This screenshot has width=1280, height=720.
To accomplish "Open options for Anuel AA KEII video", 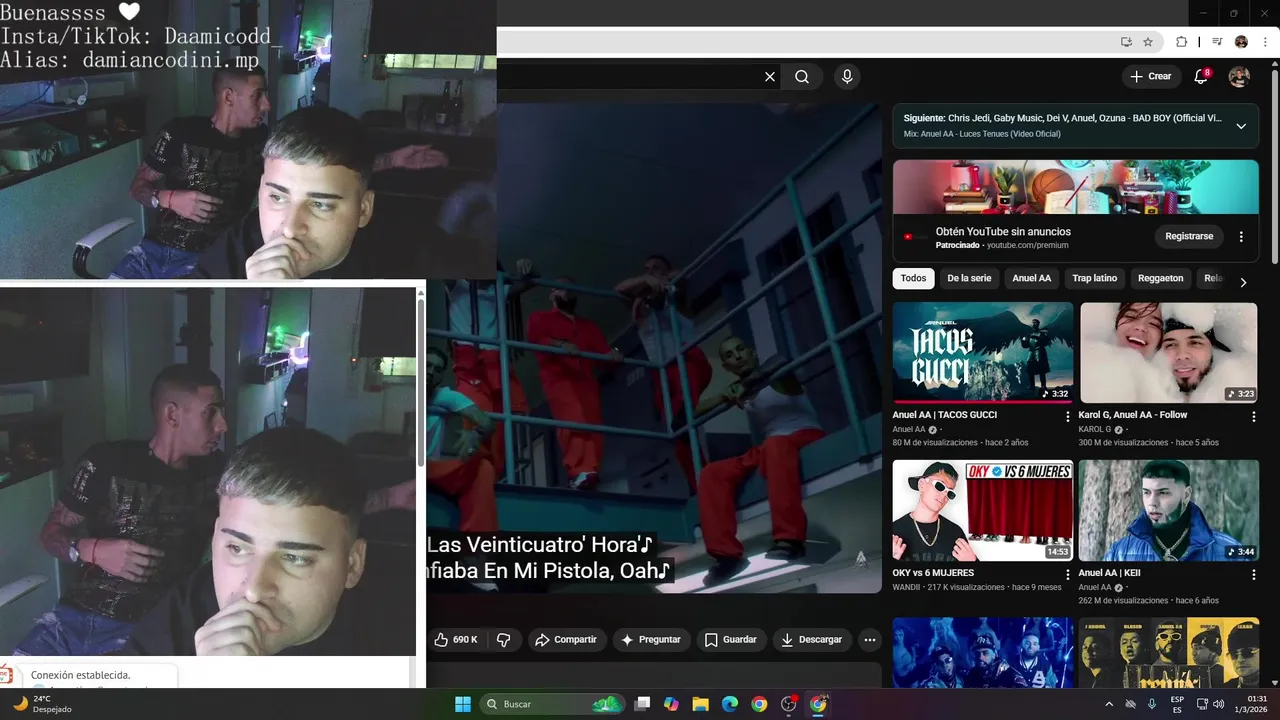I will pyautogui.click(x=1253, y=575).
